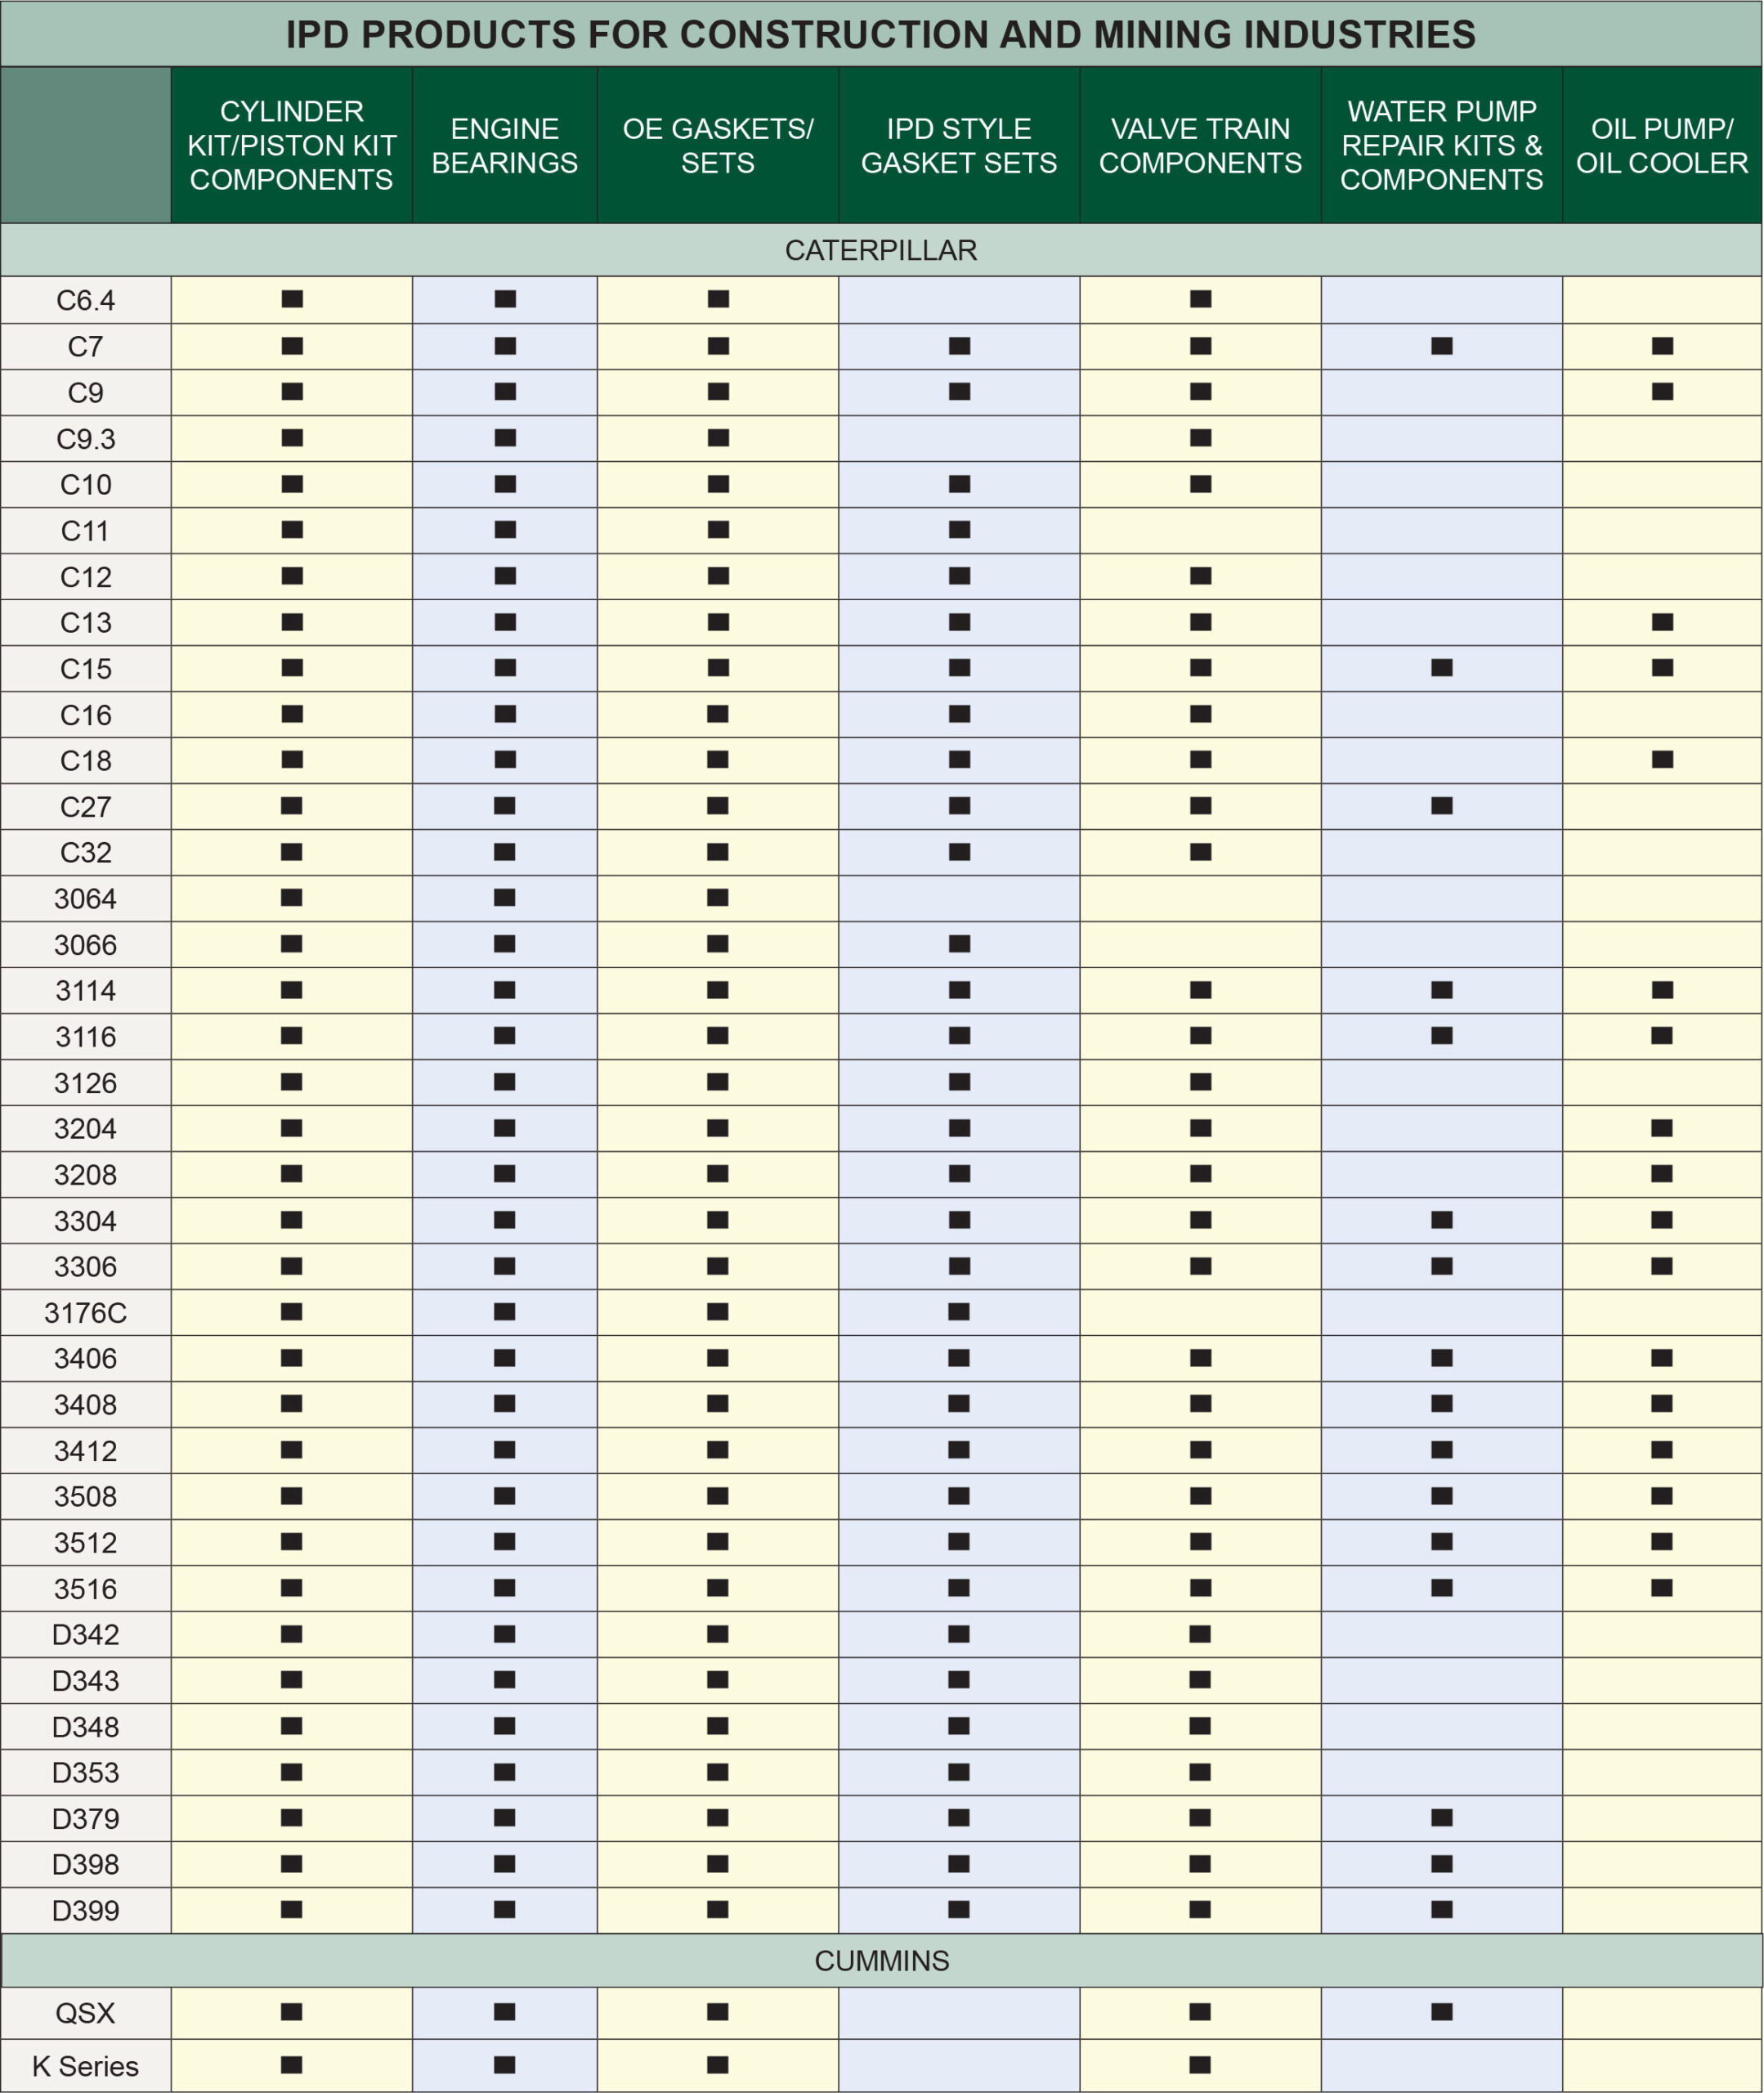
Task: Click the 3066 IPD style gasket sets marker
Action: tap(959, 943)
